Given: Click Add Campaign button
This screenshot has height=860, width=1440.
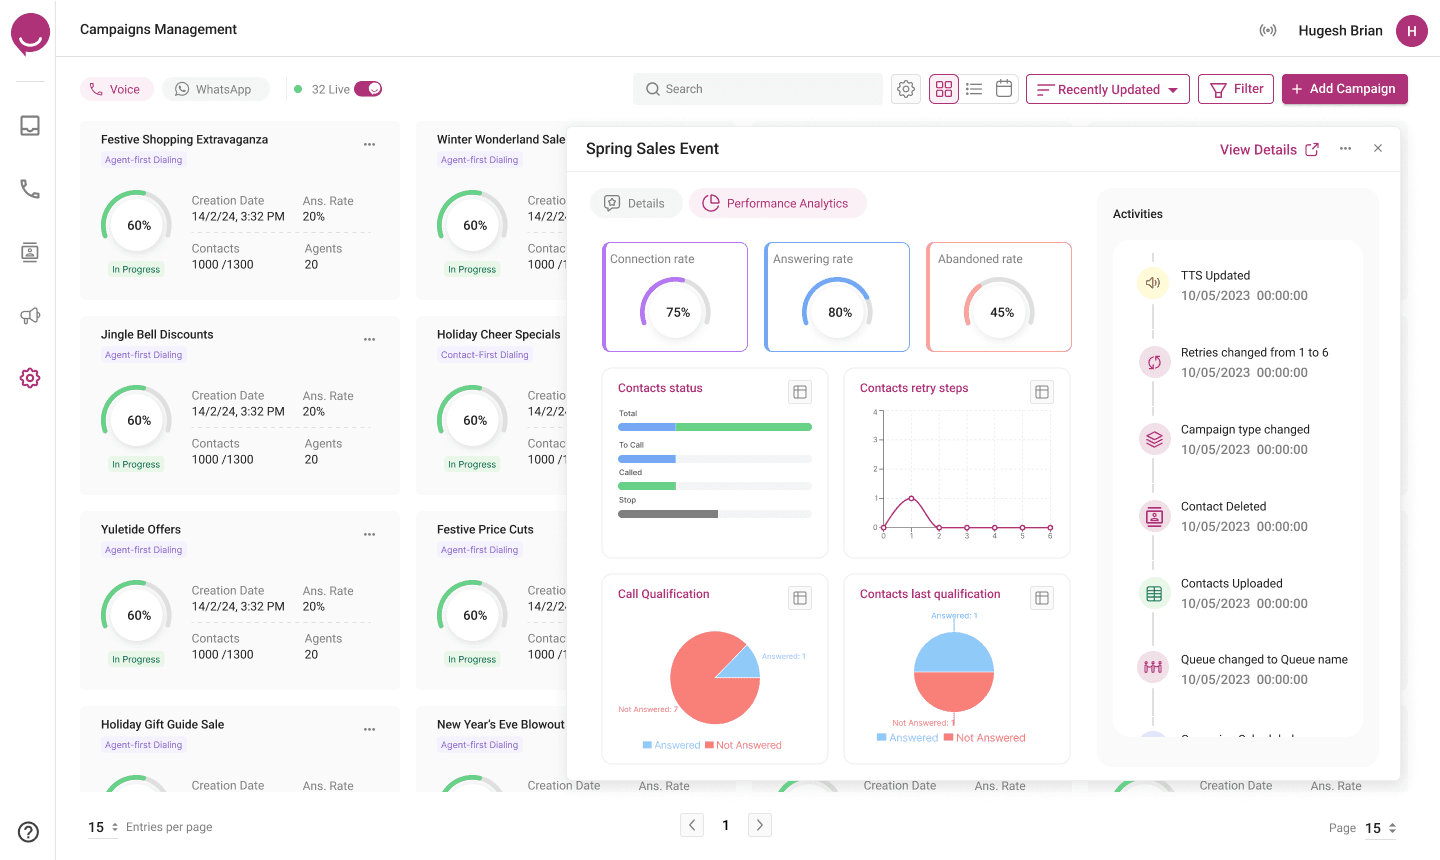Looking at the screenshot, I should (x=1345, y=89).
